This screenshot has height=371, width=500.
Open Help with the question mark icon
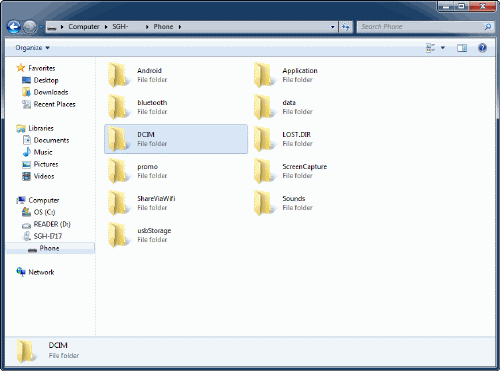482,48
